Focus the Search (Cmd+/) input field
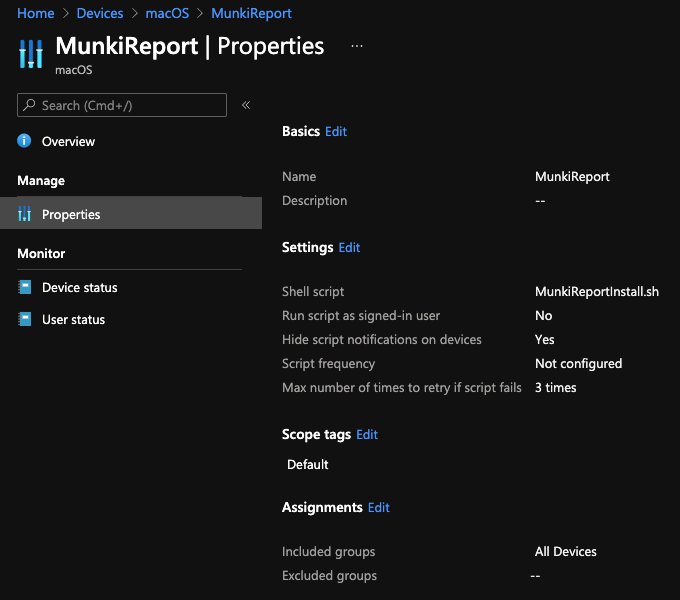The width and height of the screenshot is (680, 600). click(x=130, y=105)
